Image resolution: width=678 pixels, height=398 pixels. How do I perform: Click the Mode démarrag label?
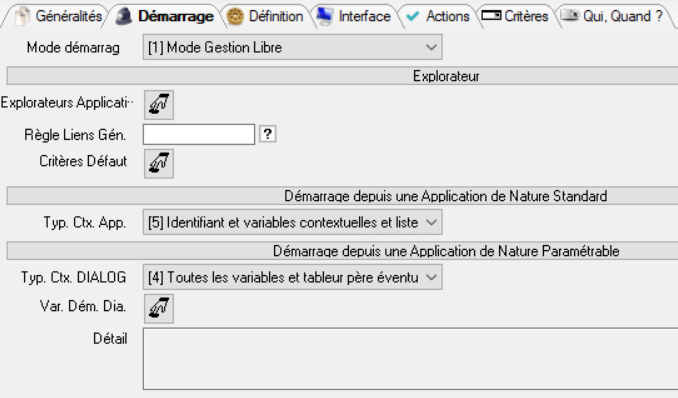tap(73, 48)
